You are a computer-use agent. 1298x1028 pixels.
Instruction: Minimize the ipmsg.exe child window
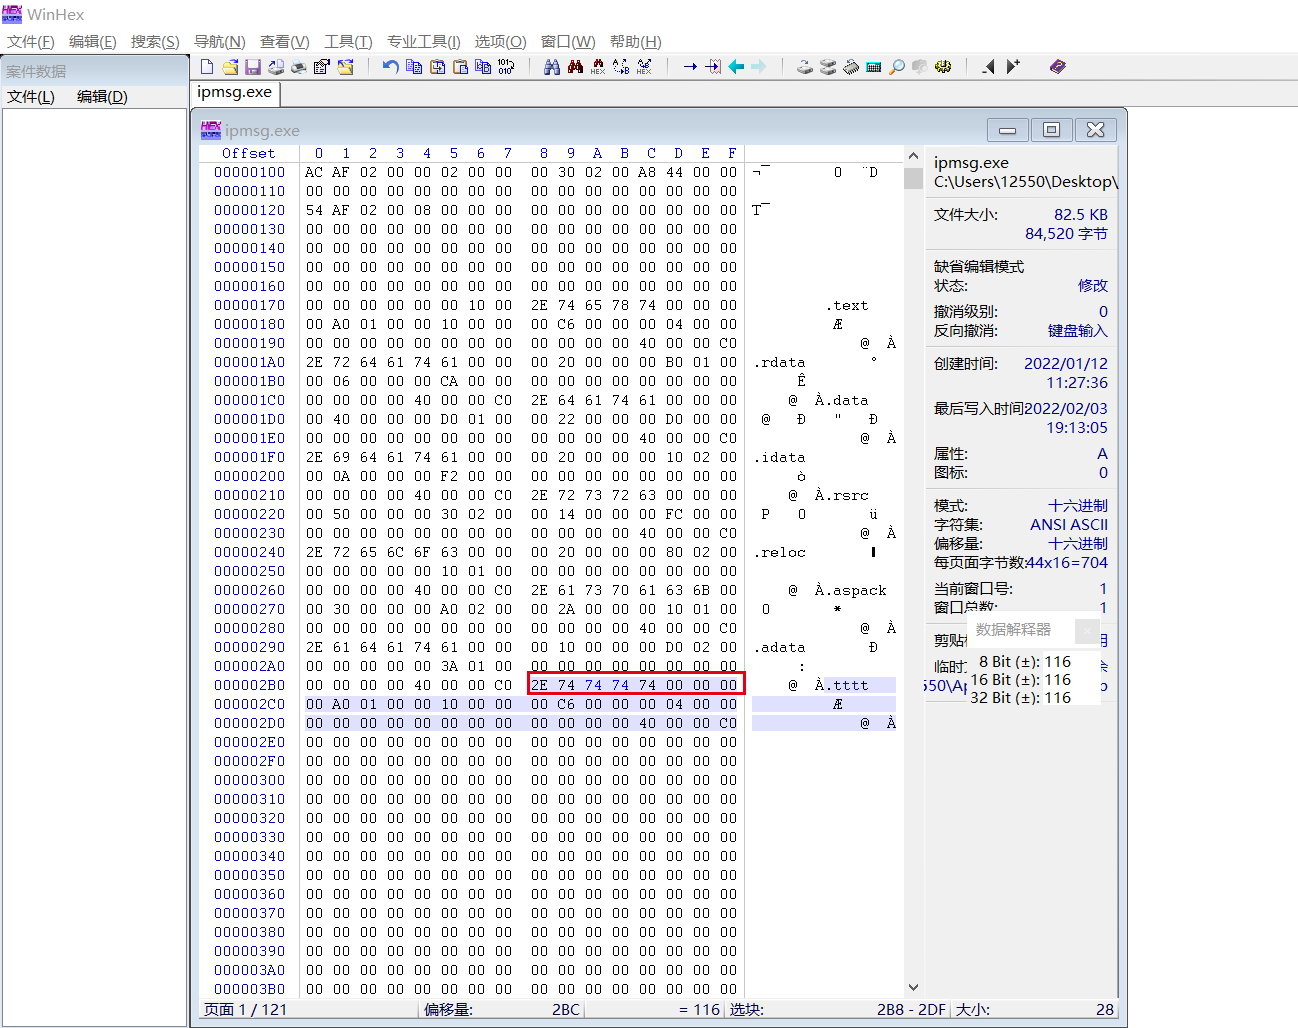tap(1007, 130)
